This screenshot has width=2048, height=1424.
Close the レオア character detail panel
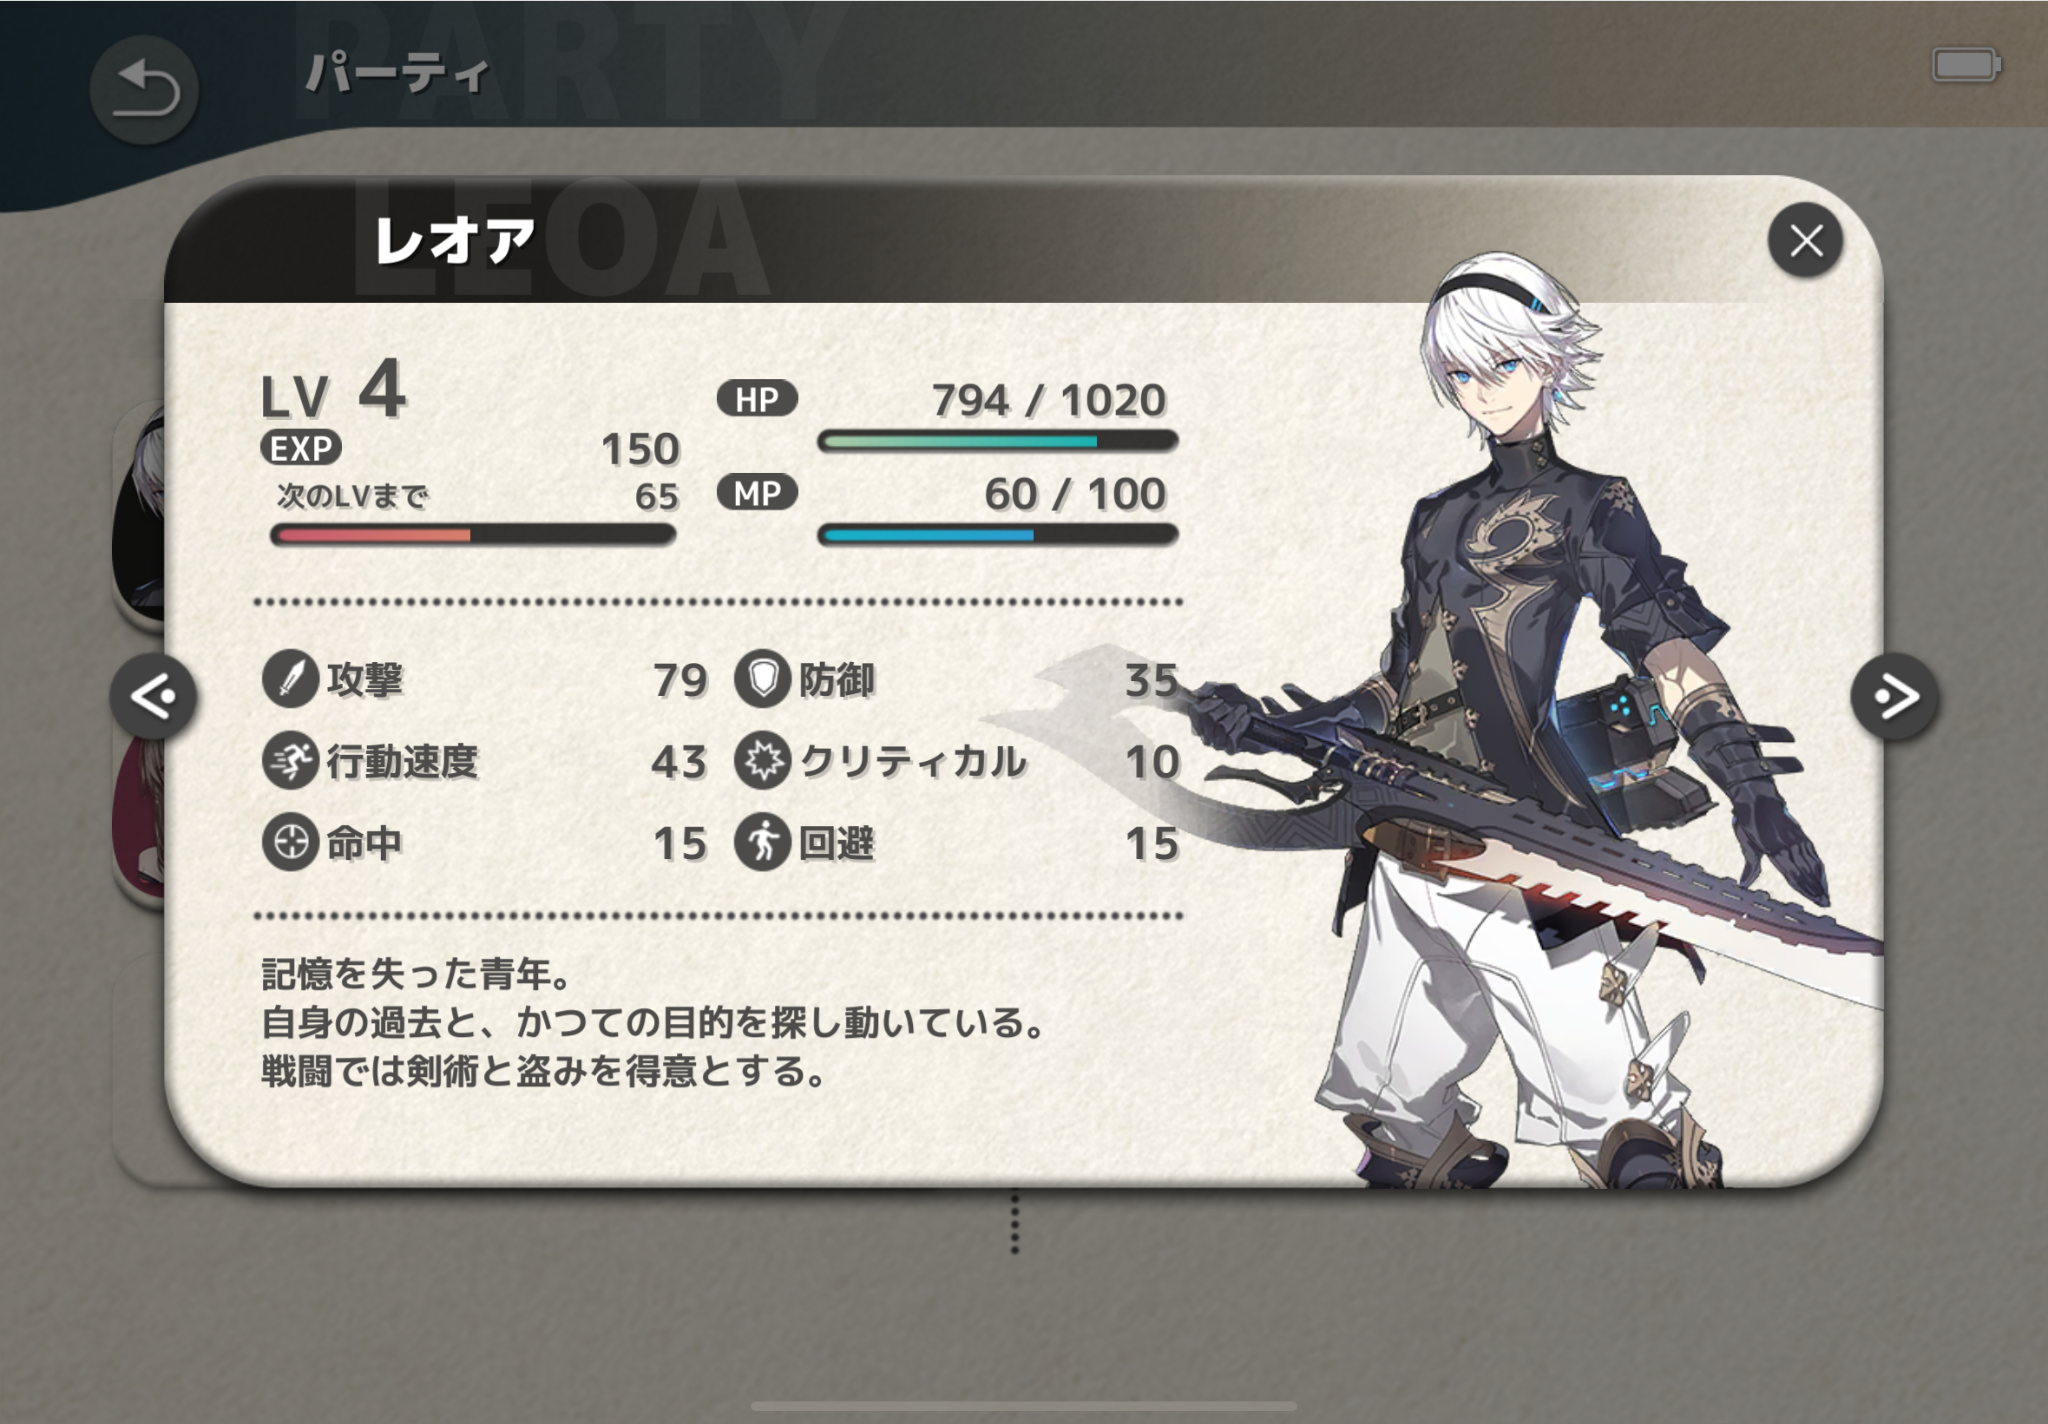tap(1805, 240)
